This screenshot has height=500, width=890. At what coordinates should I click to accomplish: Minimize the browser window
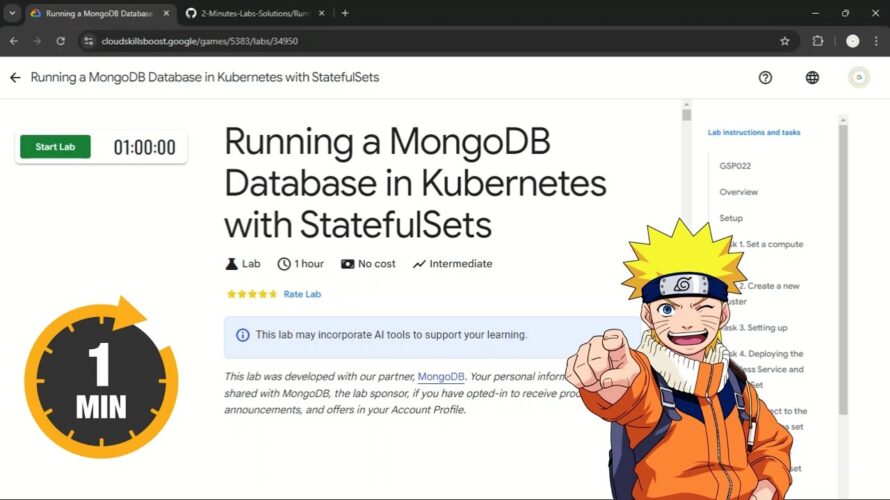815,13
